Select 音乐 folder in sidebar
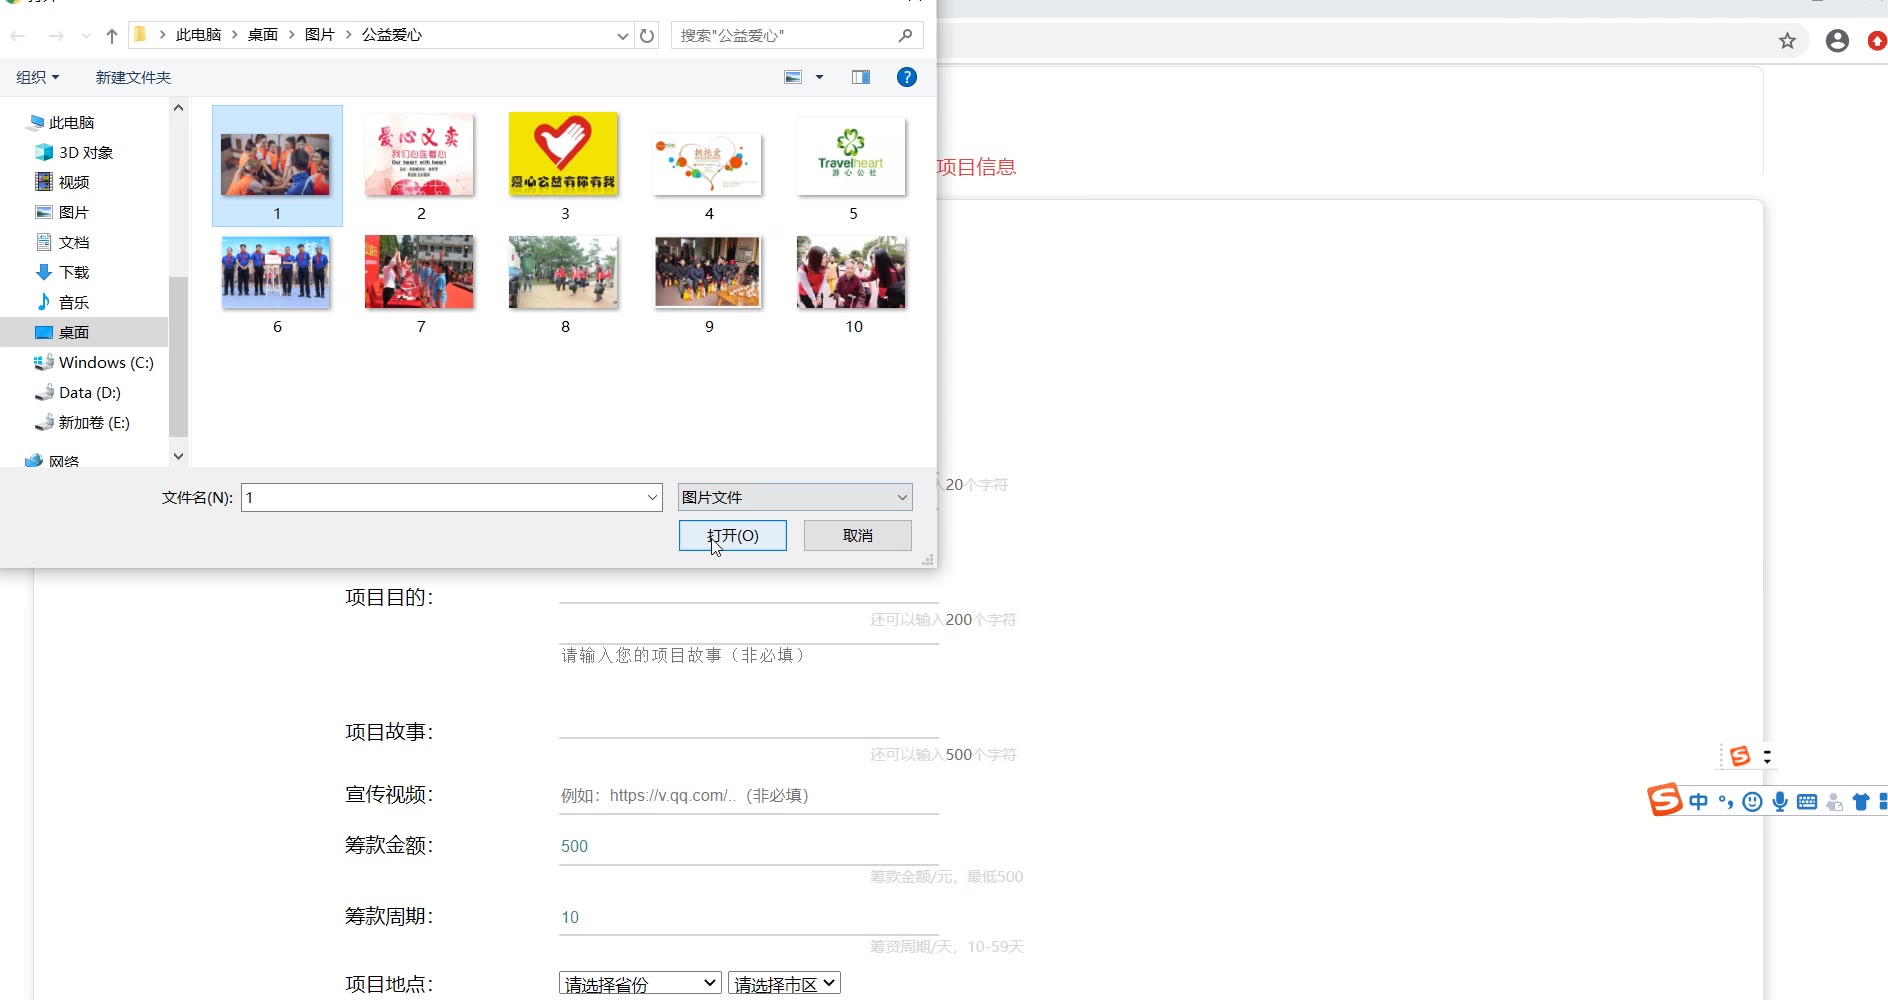Viewport: 1888px width, 1000px height. click(x=63, y=302)
